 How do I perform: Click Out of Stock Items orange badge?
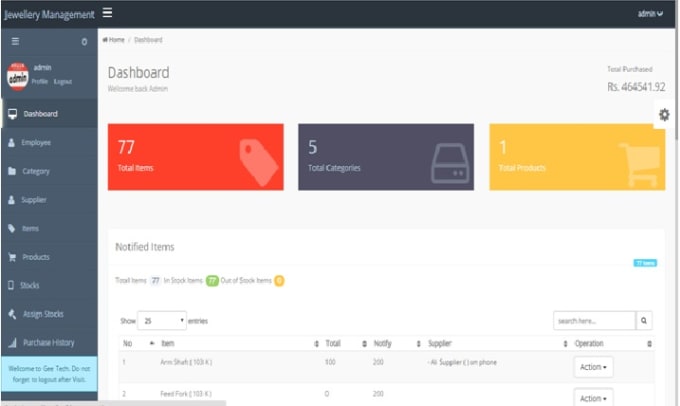279,281
